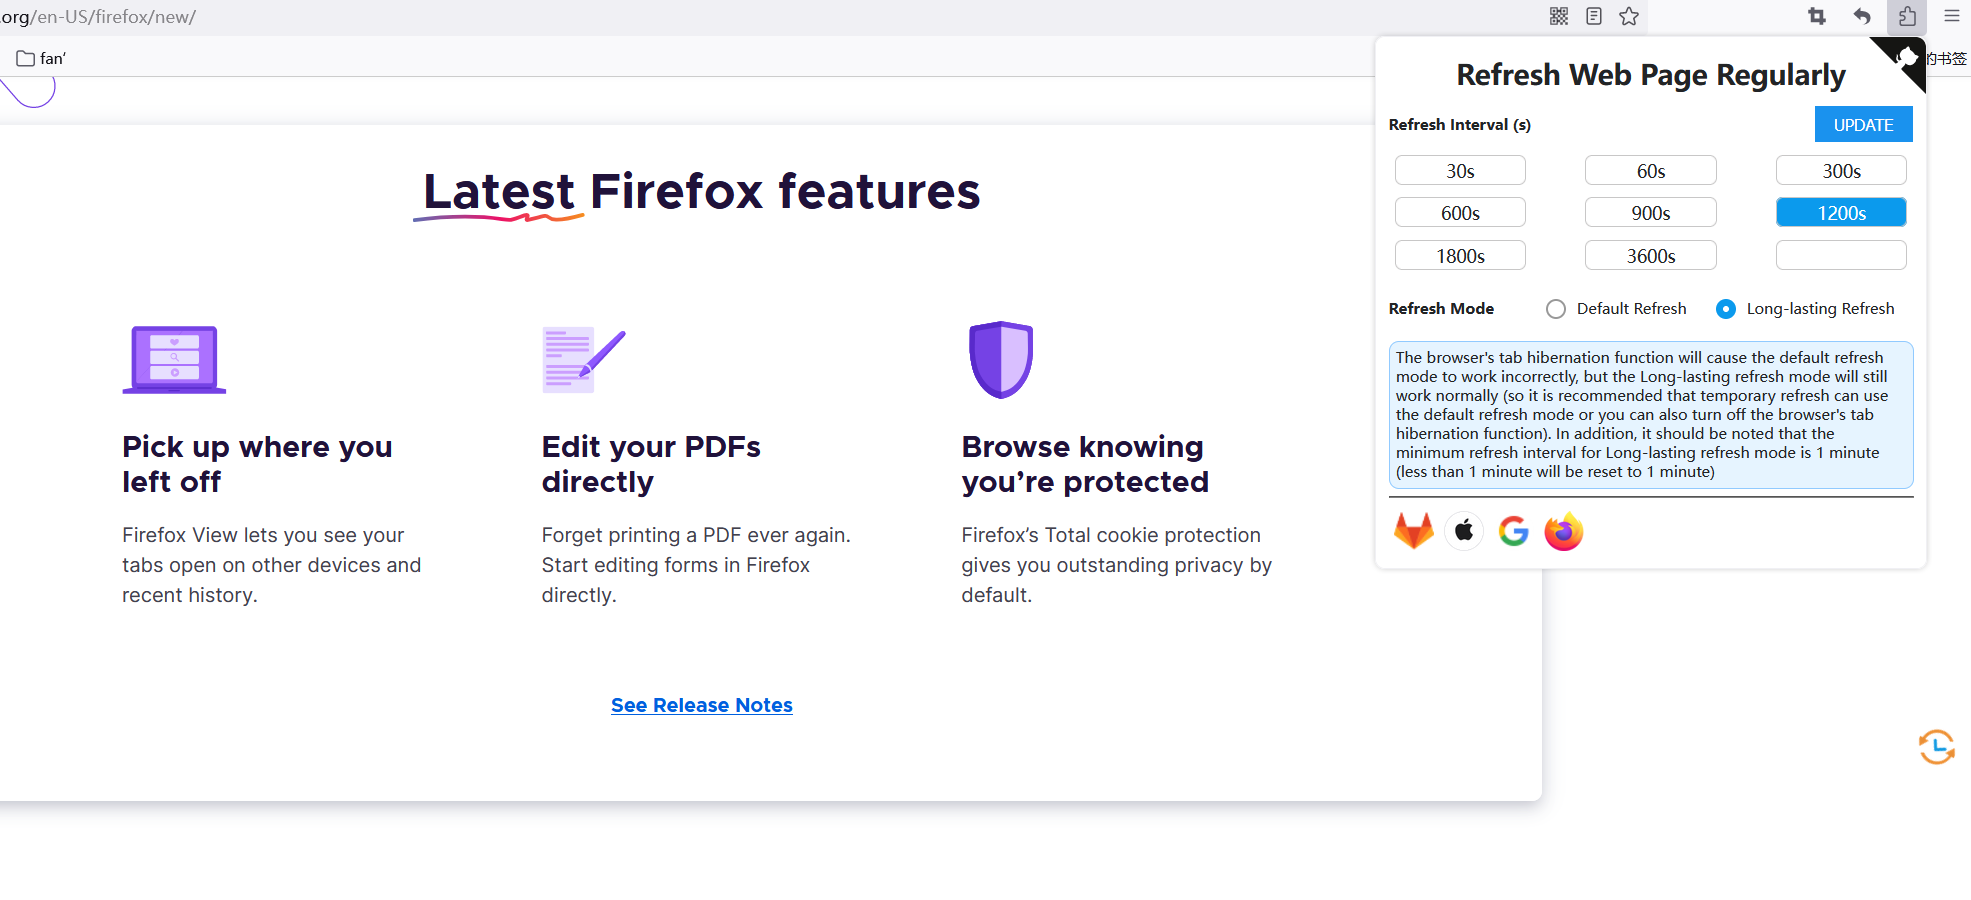Click the laptop icon above Pick up where you left off

click(174, 360)
